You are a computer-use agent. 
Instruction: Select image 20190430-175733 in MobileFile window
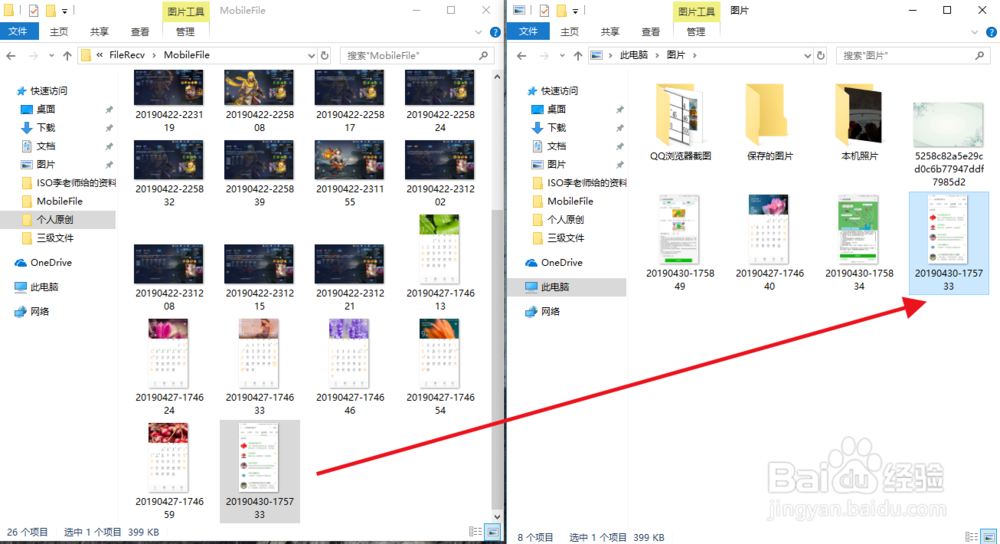click(259, 471)
